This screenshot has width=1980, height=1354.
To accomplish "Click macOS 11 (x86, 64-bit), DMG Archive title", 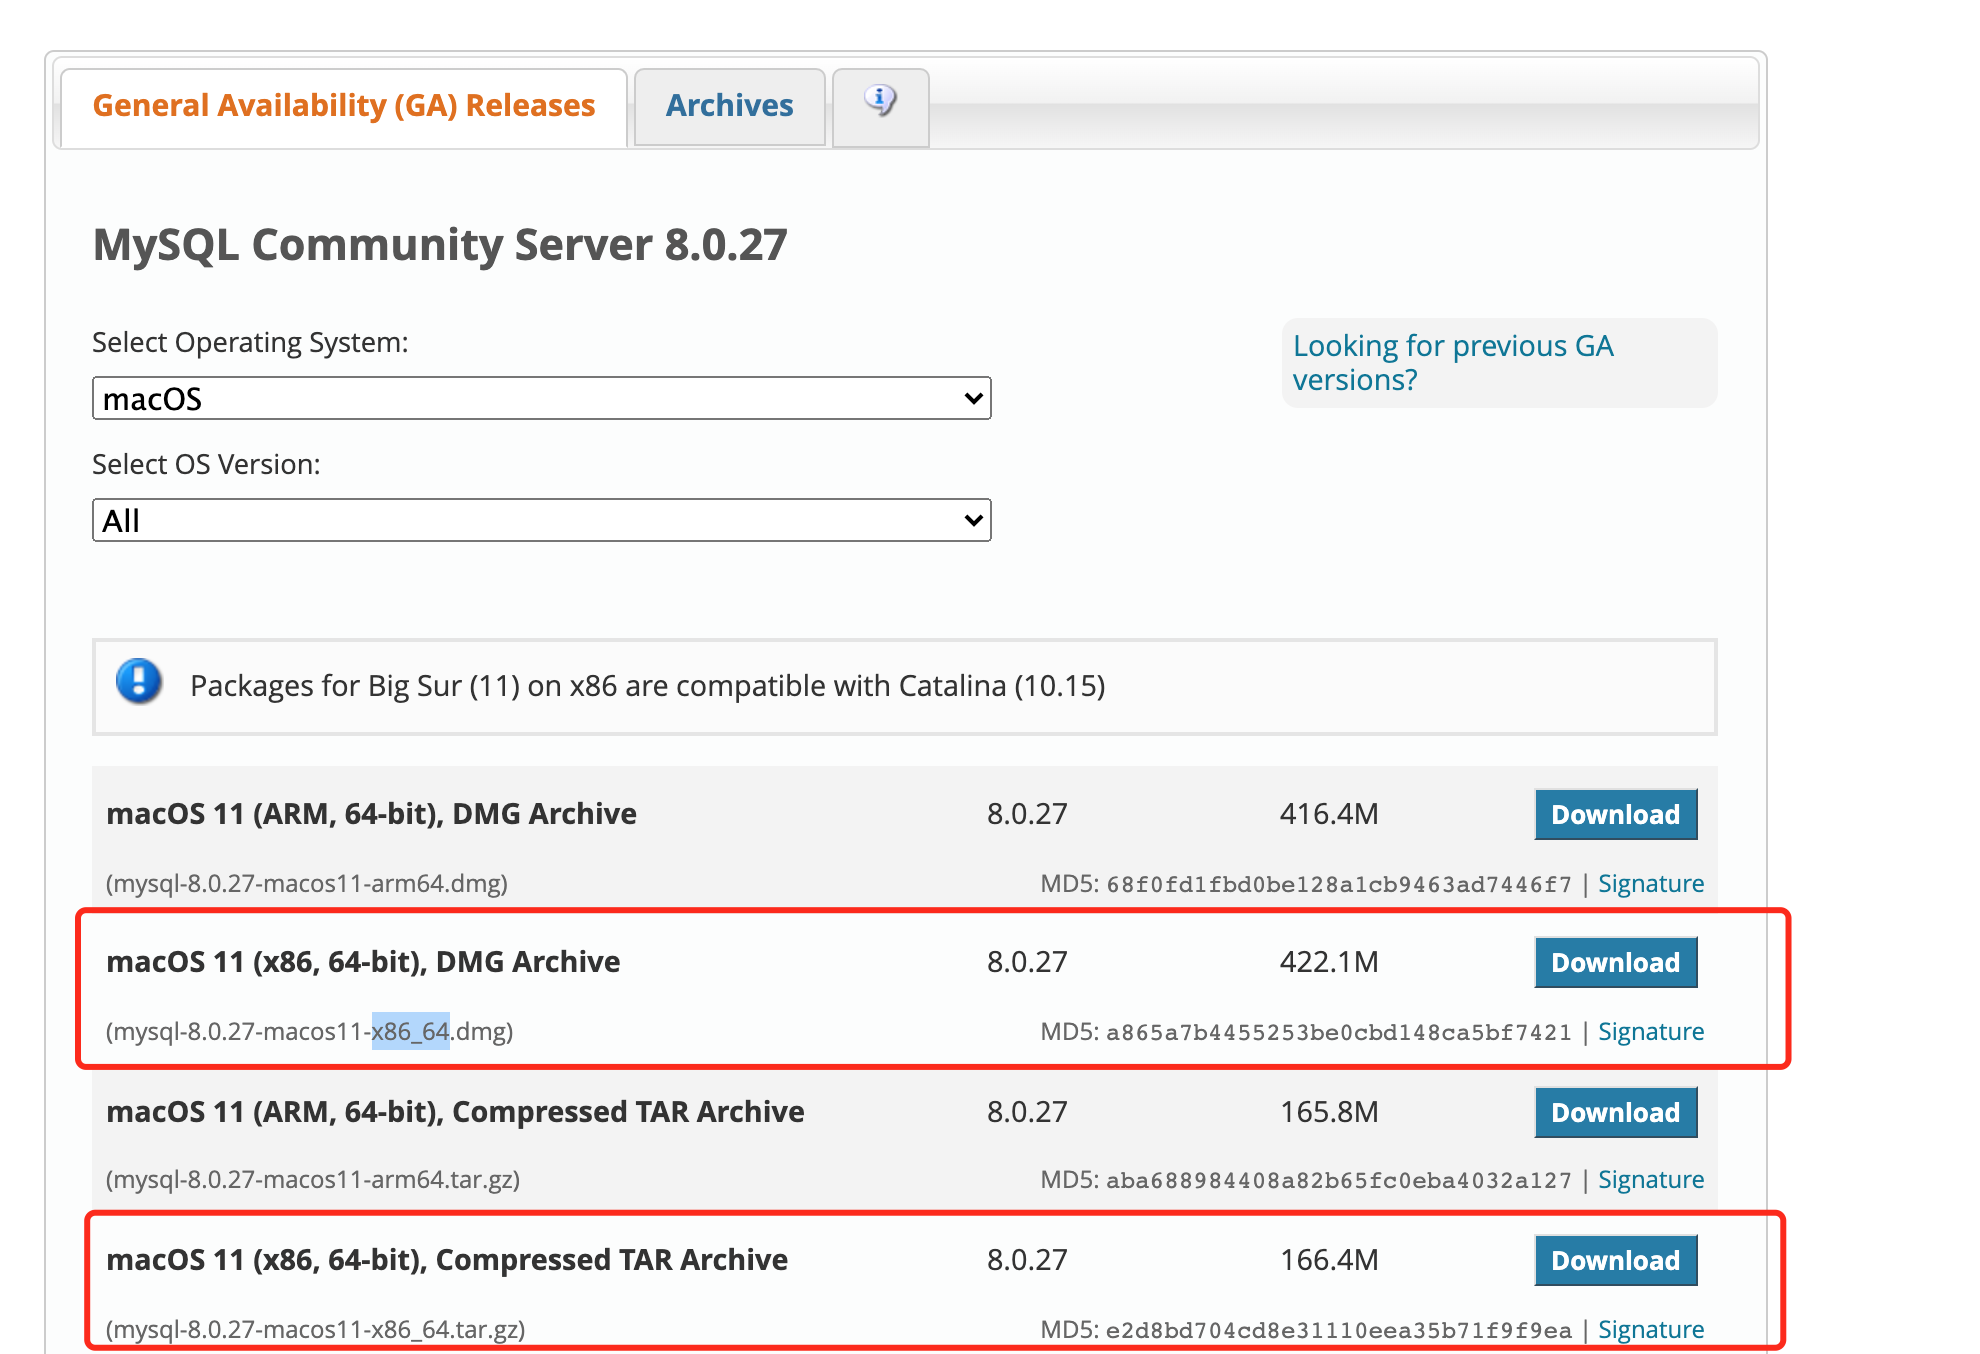I will point(363,962).
